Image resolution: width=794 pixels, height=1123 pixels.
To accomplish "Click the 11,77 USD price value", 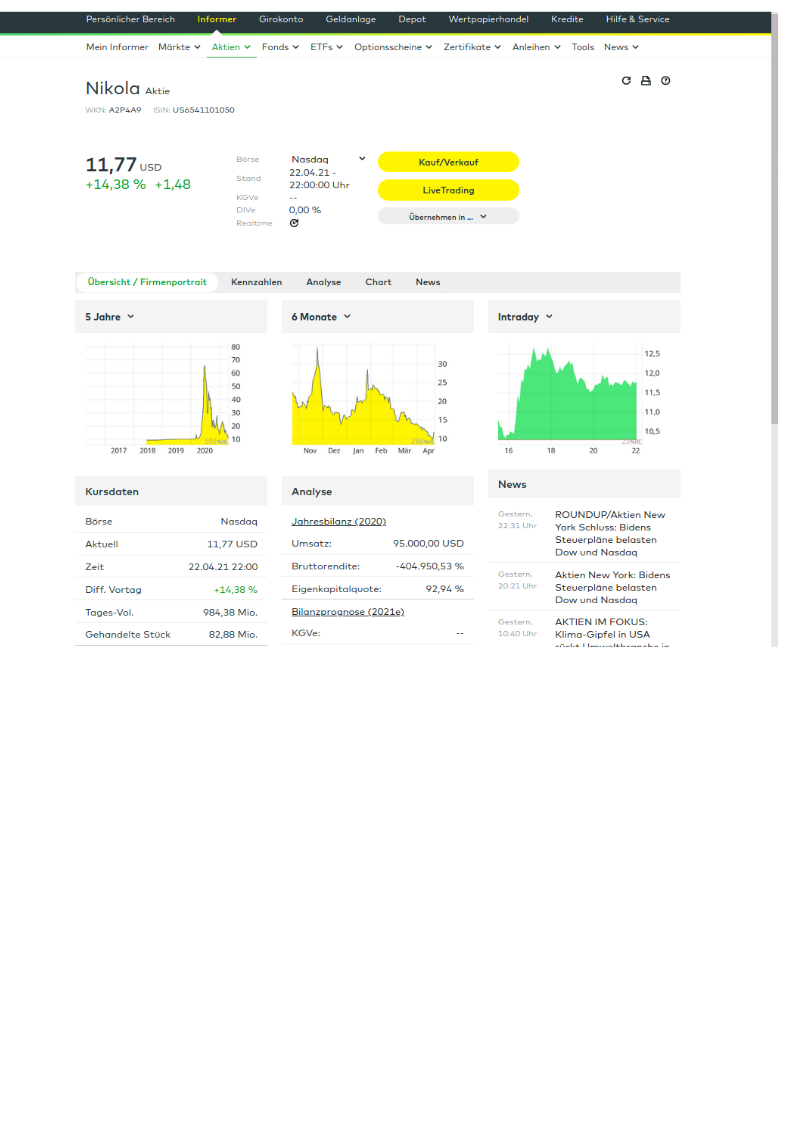I will 123,165.
